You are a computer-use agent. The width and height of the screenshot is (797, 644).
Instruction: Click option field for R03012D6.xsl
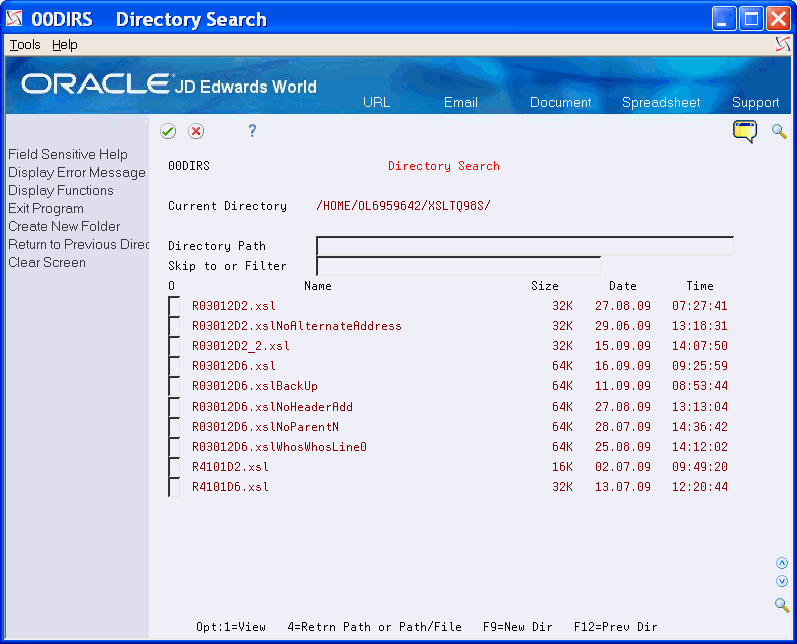(x=174, y=366)
